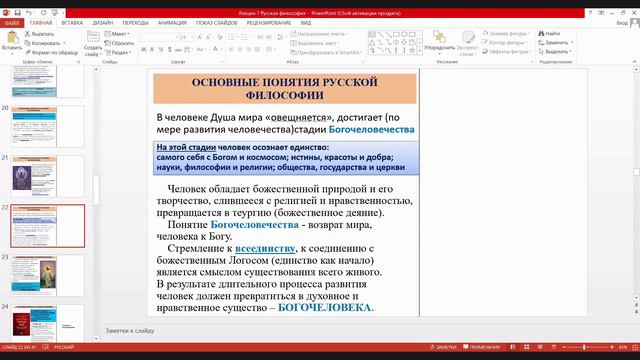This screenshot has height=360, width=640.
Task: Click the Создать слайд new slide icon
Action: [x=93, y=37]
